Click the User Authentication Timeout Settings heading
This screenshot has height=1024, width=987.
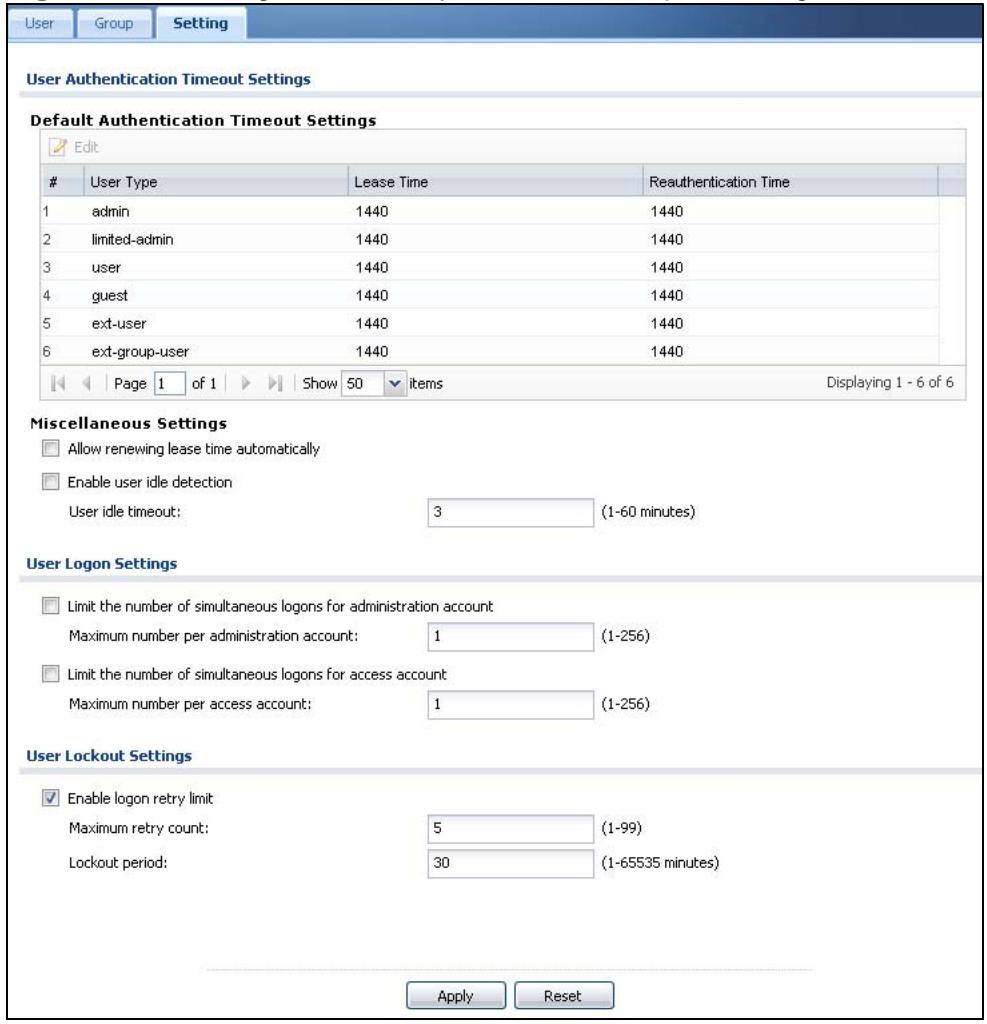[169, 79]
